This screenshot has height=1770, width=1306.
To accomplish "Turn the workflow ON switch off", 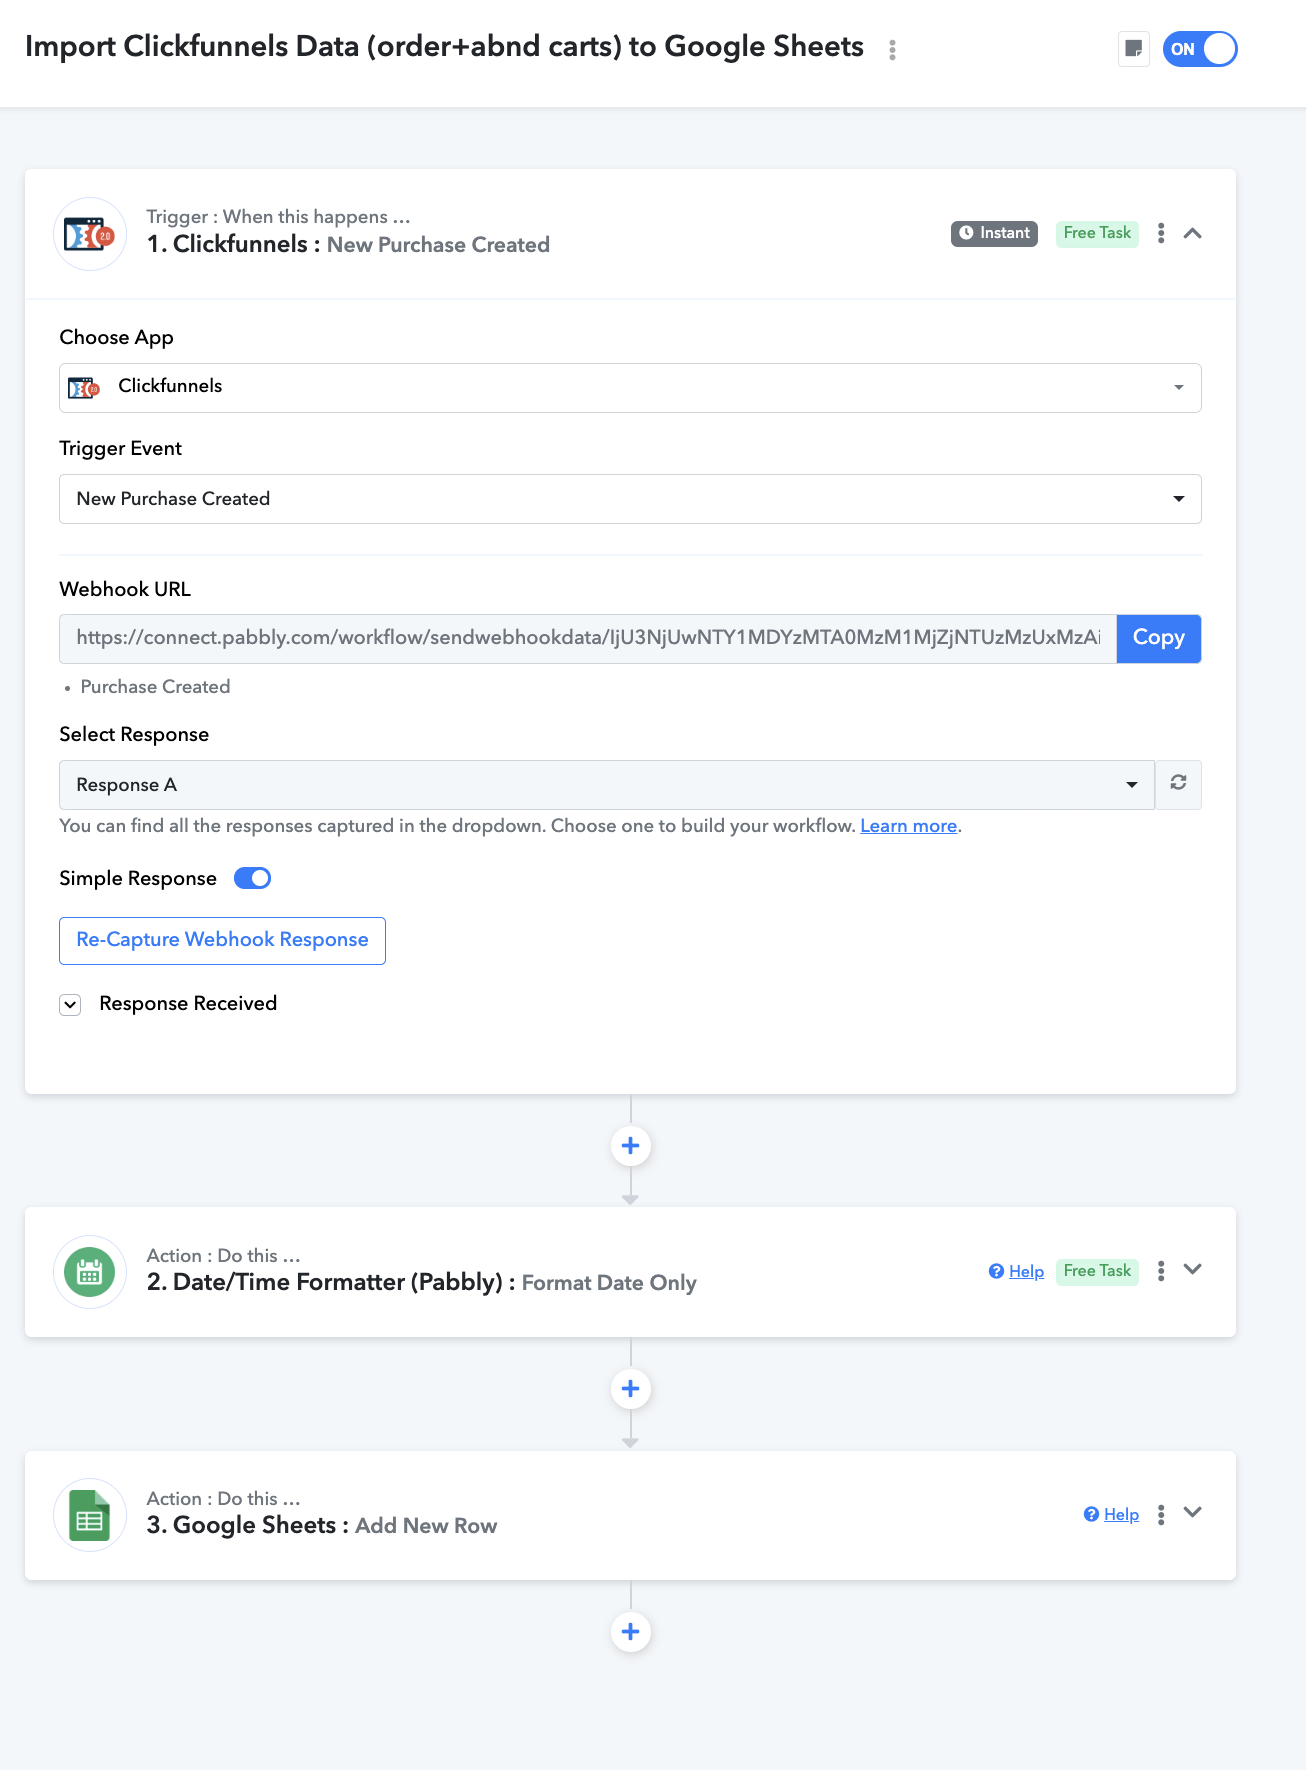I will [x=1200, y=49].
